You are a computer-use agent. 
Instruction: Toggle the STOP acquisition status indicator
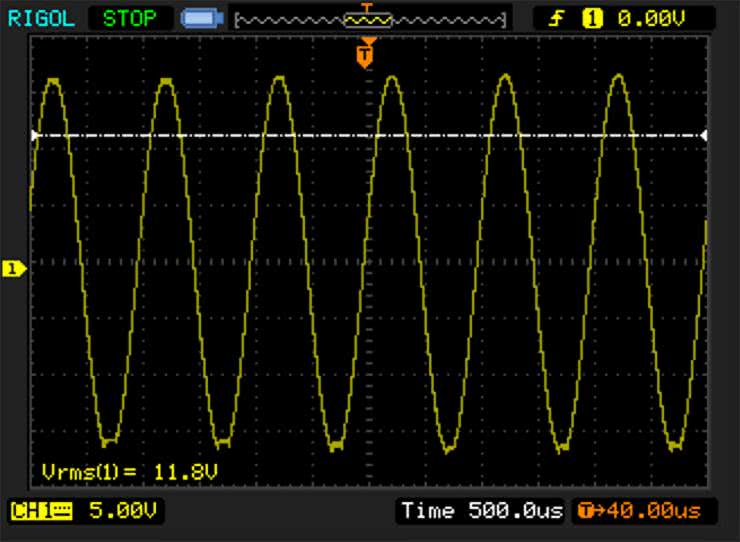pos(129,18)
